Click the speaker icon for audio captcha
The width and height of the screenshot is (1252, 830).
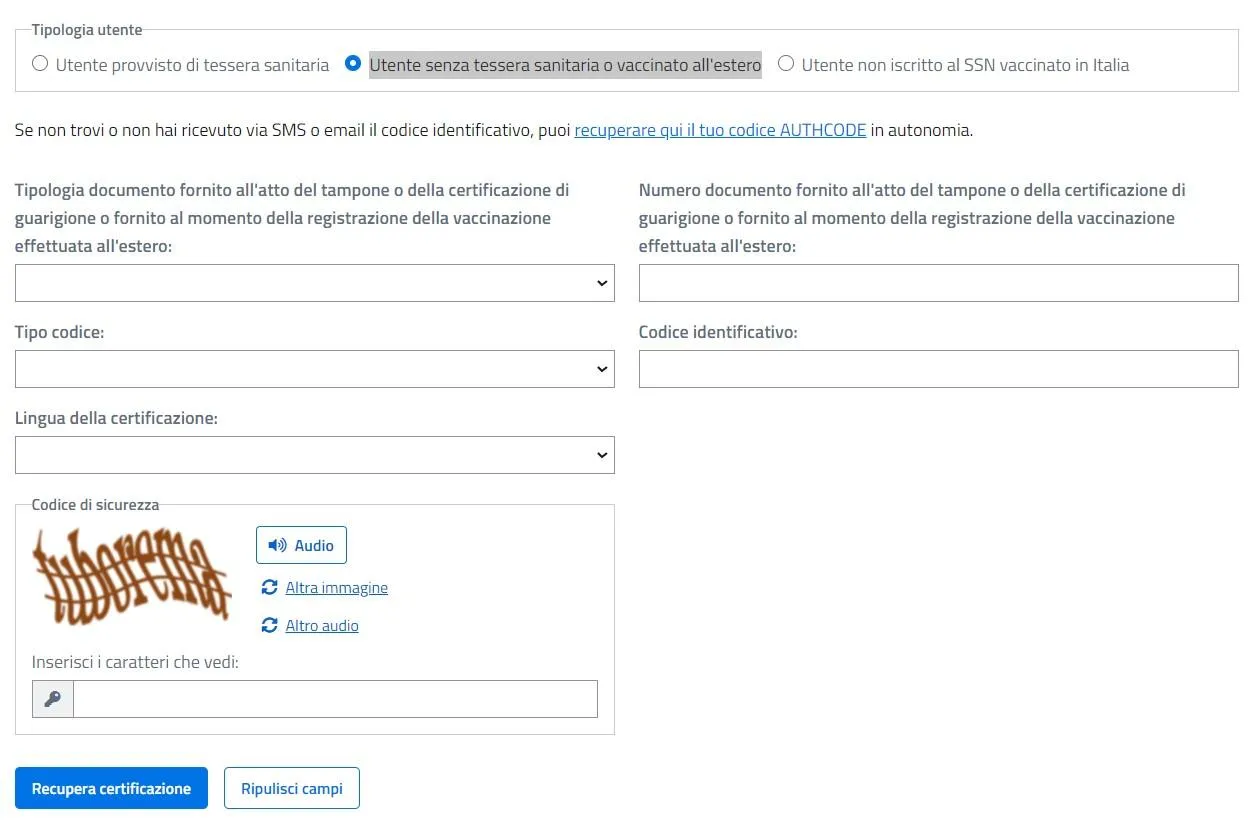(x=277, y=545)
